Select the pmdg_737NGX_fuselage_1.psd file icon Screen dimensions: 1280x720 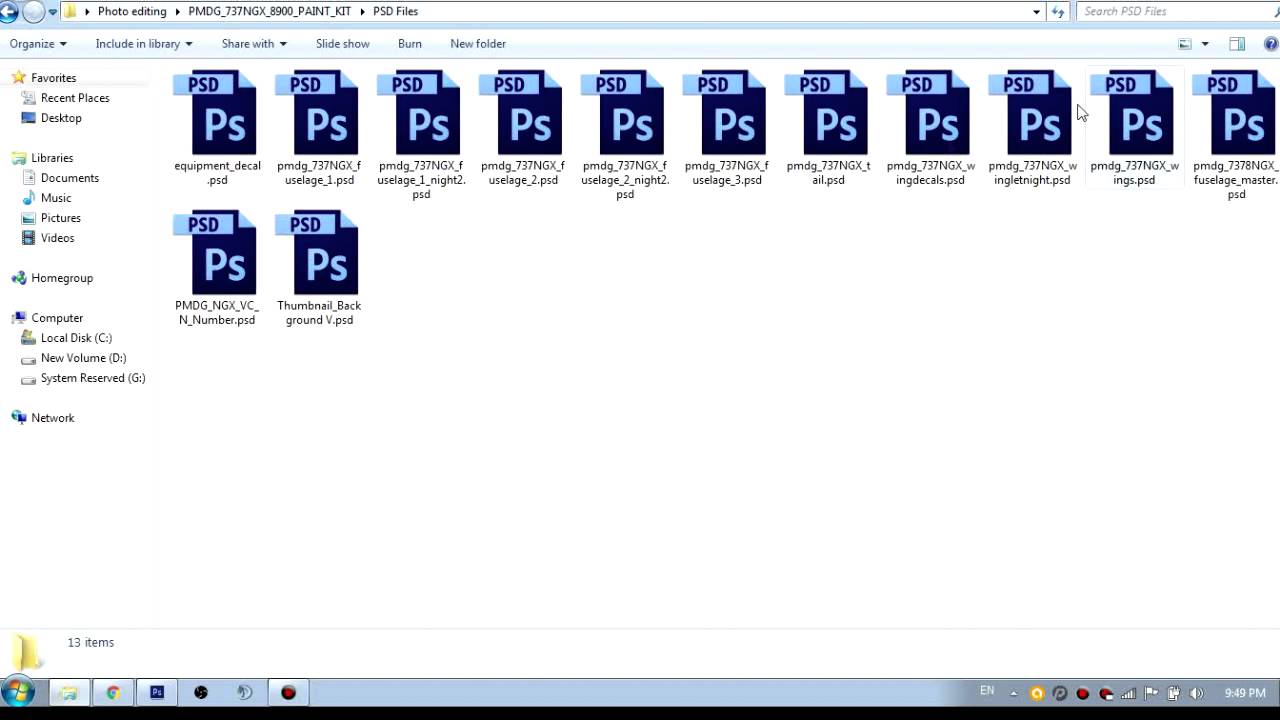click(x=319, y=113)
